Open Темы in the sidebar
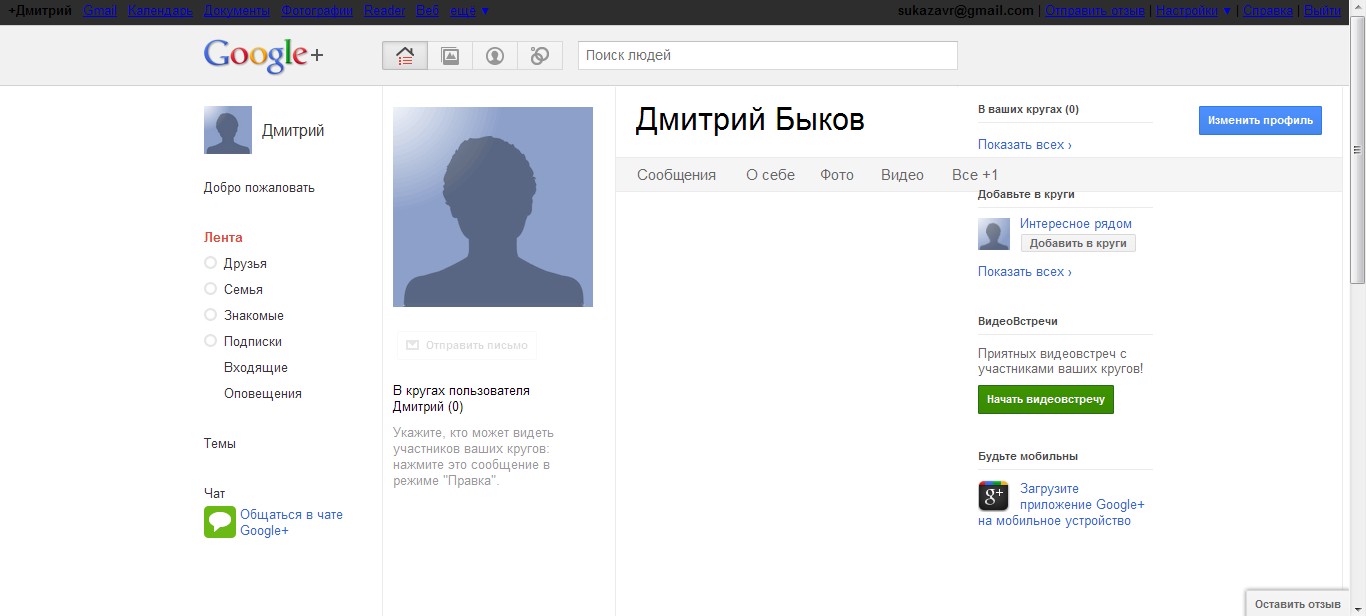The image size is (1366, 616). point(220,443)
